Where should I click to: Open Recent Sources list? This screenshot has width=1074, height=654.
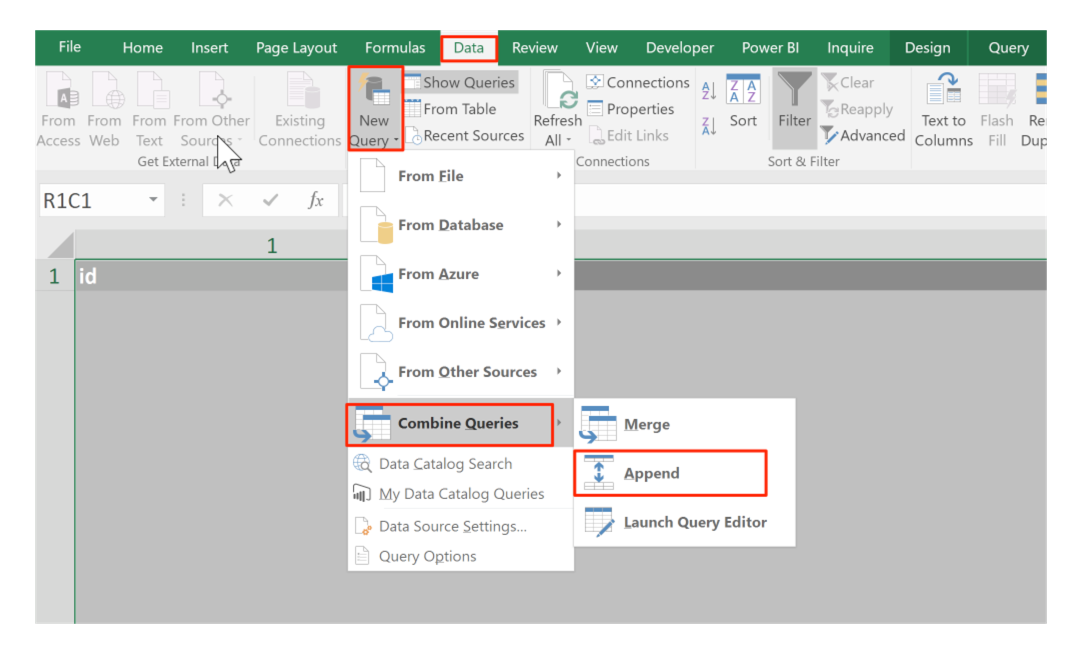(465, 136)
